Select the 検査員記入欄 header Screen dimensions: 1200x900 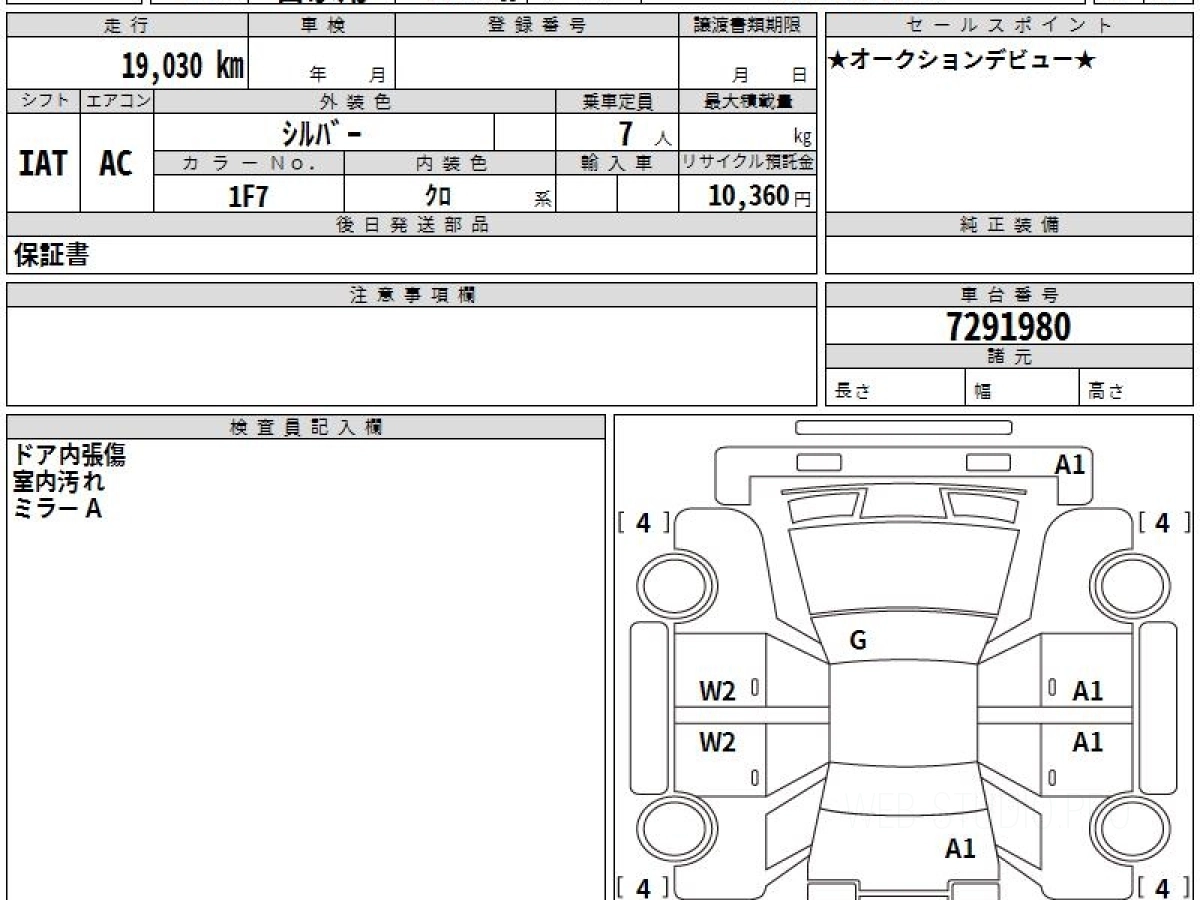coord(306,427)
